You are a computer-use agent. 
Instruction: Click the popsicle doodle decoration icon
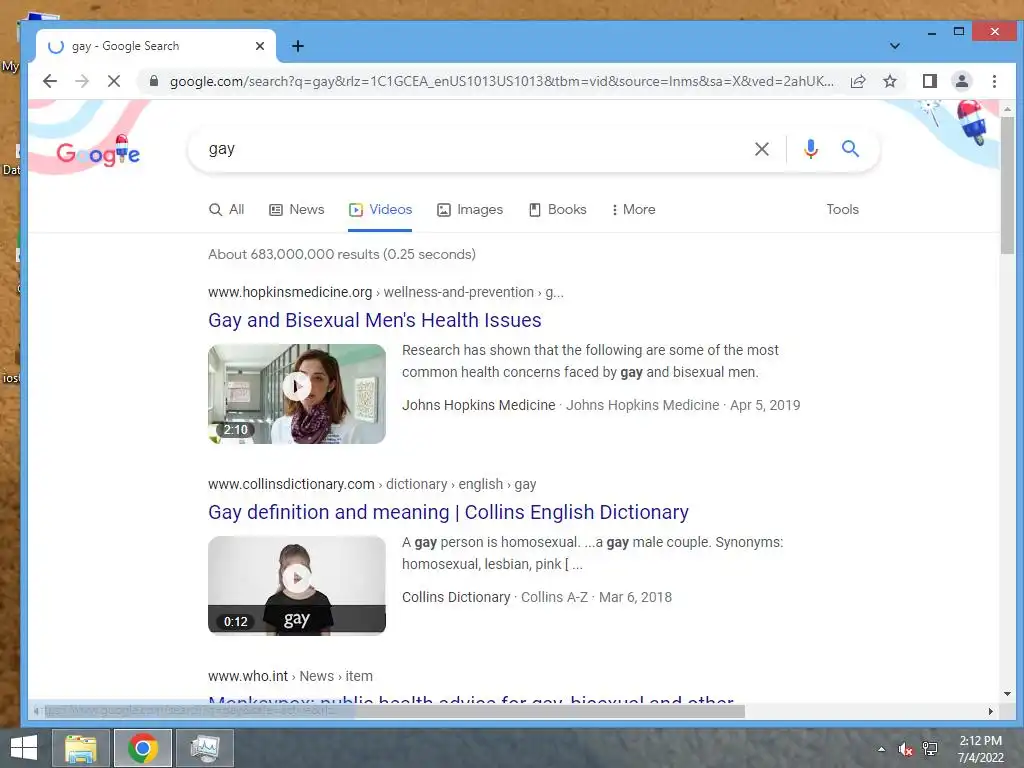coord(972,121)
